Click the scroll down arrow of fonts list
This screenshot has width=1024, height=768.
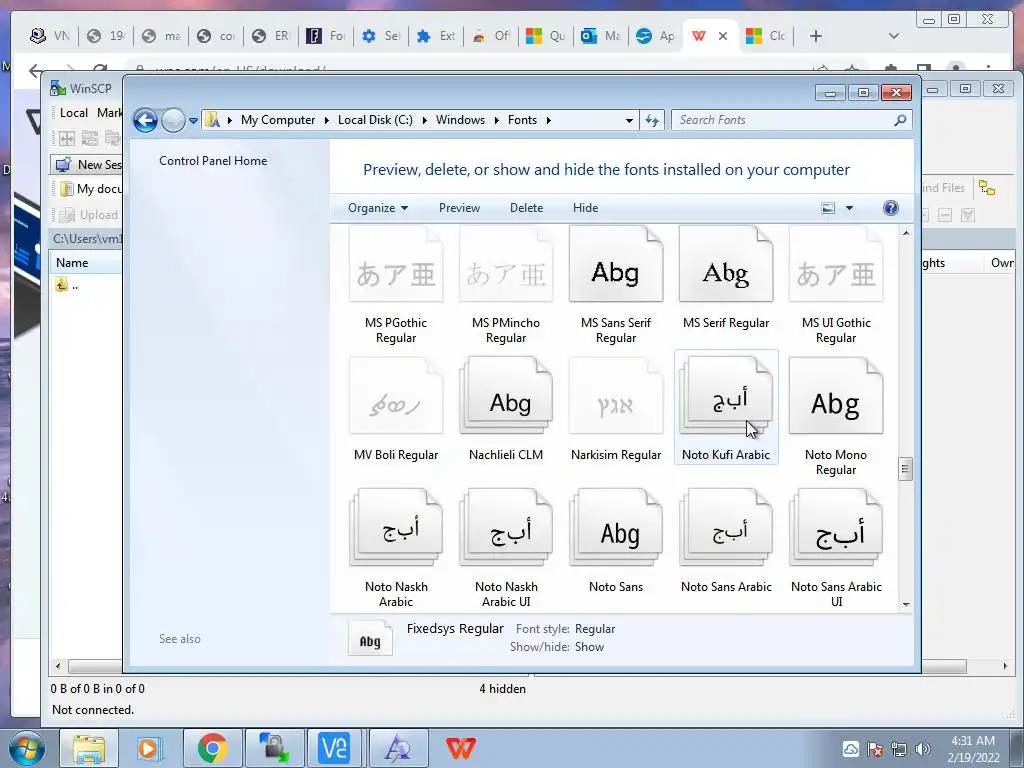(x=906, y=605)
